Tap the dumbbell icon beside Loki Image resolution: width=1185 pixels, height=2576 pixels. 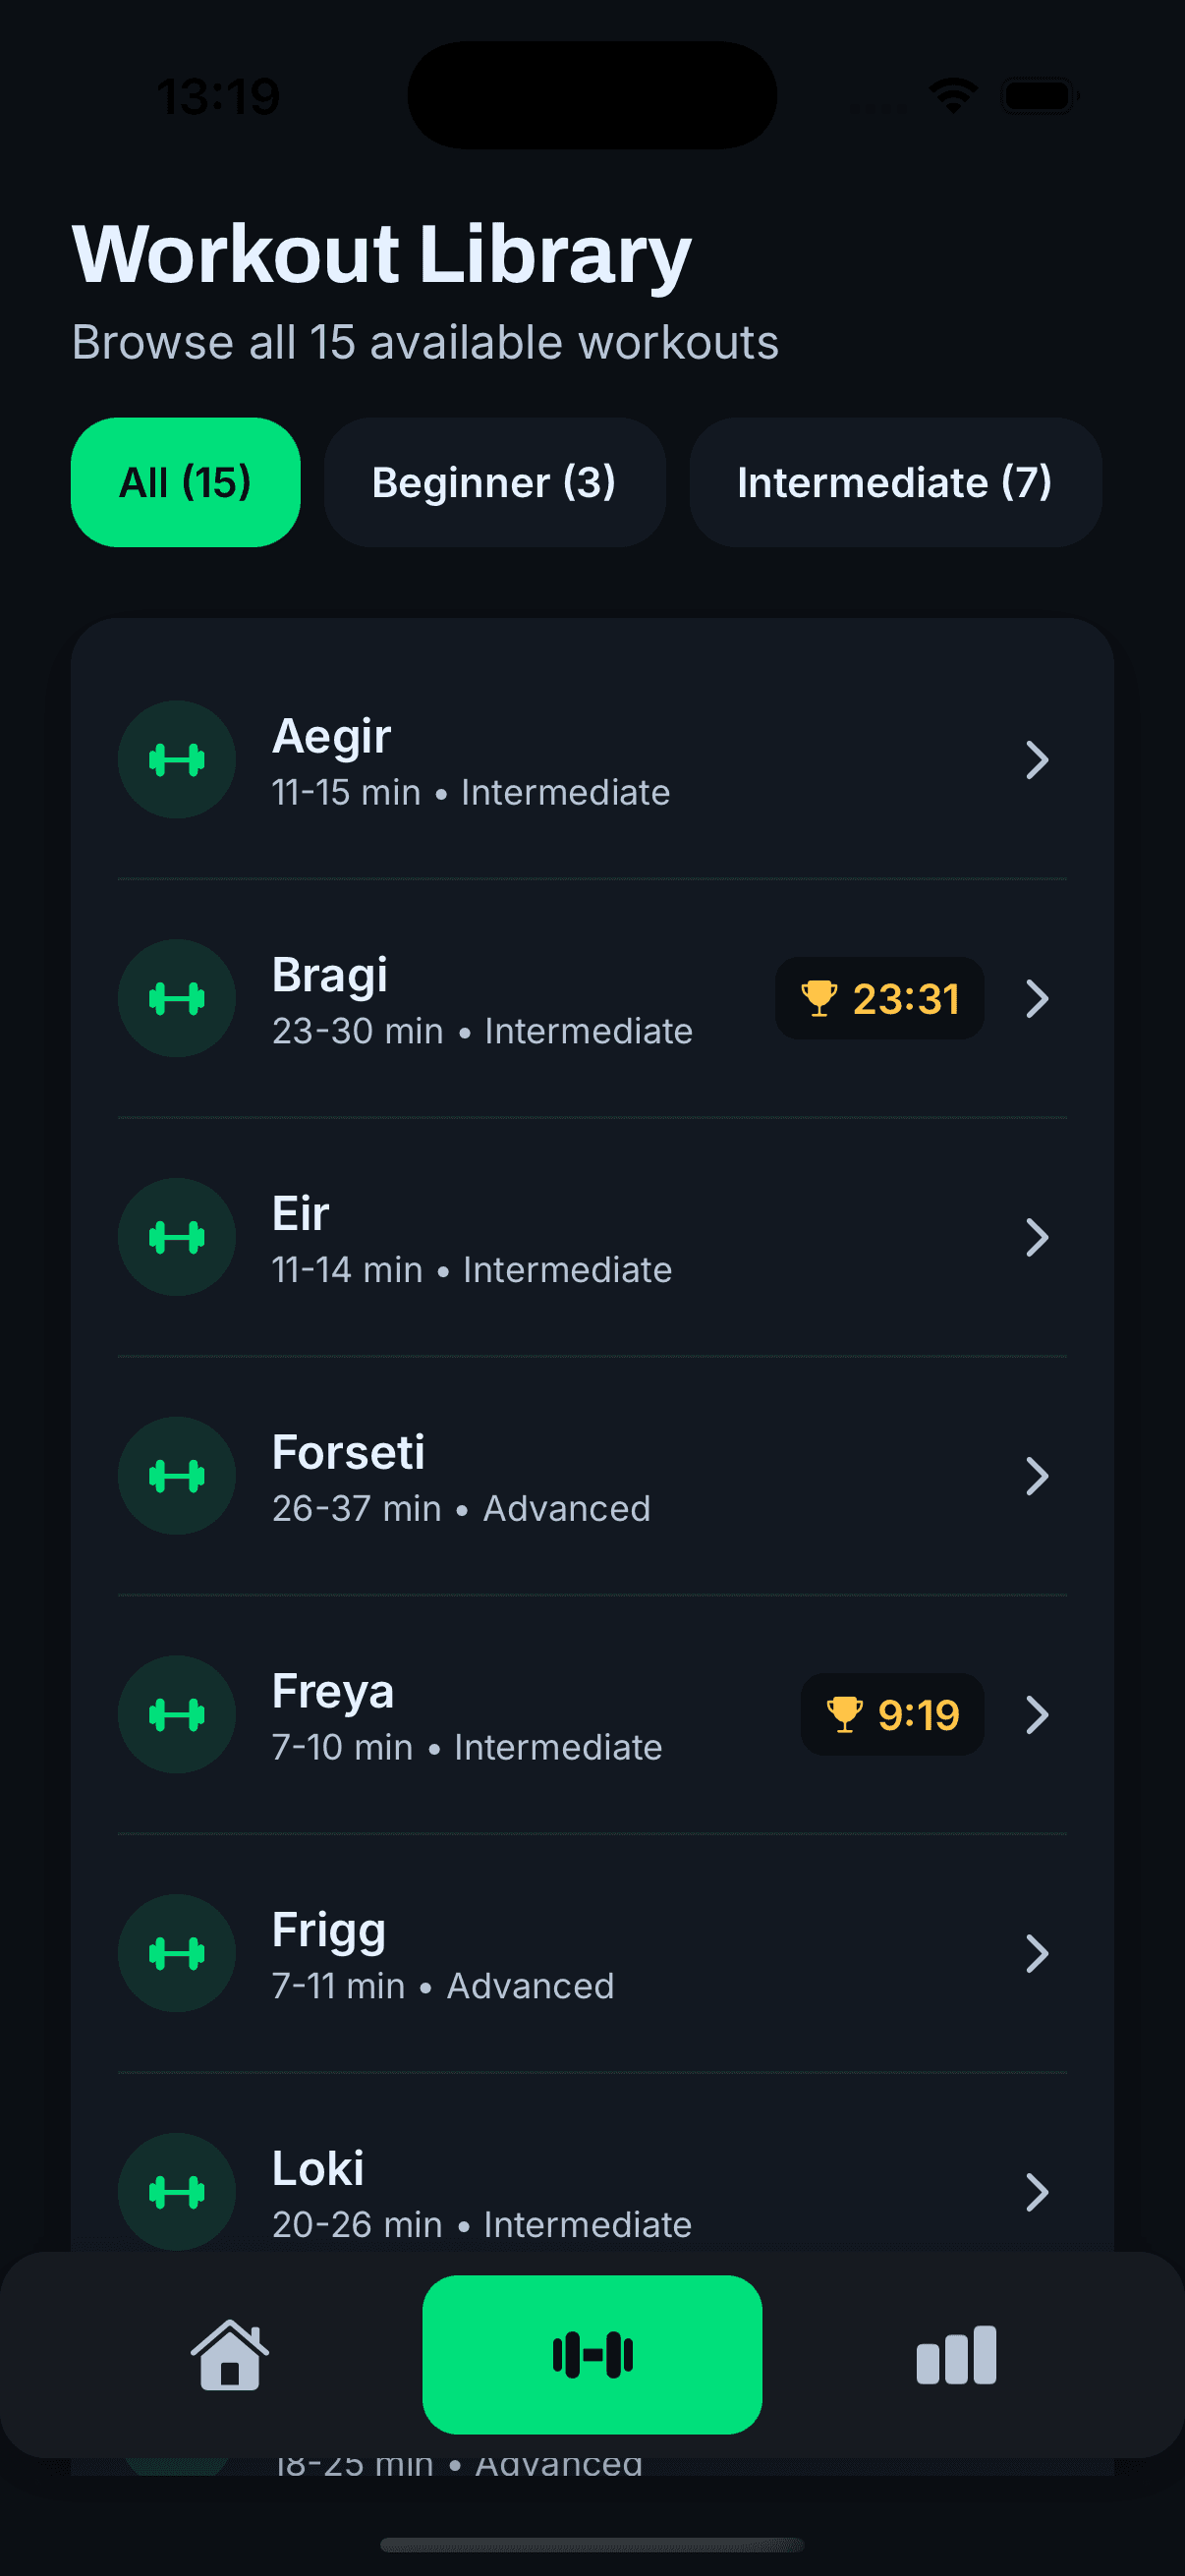coord(177,2191)
